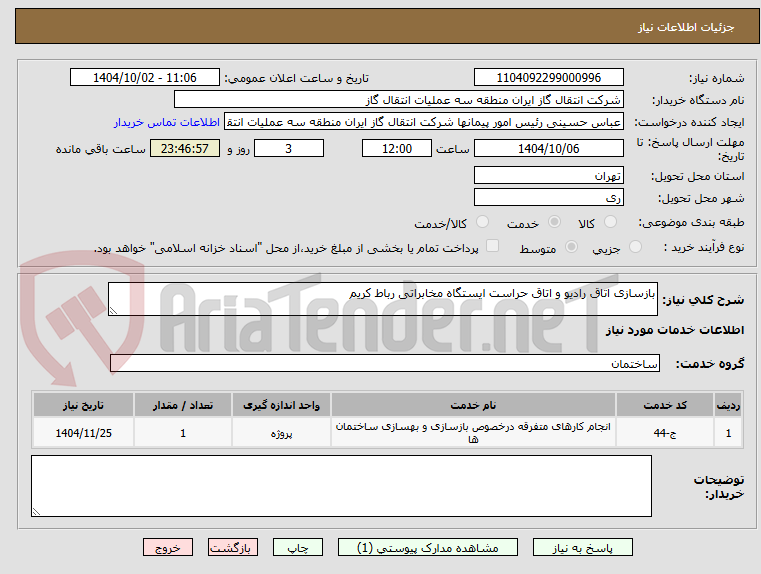Screen dimensions: 761x574
Task: Click the ساعت باقی مانده label
Action: pos(100,149)
